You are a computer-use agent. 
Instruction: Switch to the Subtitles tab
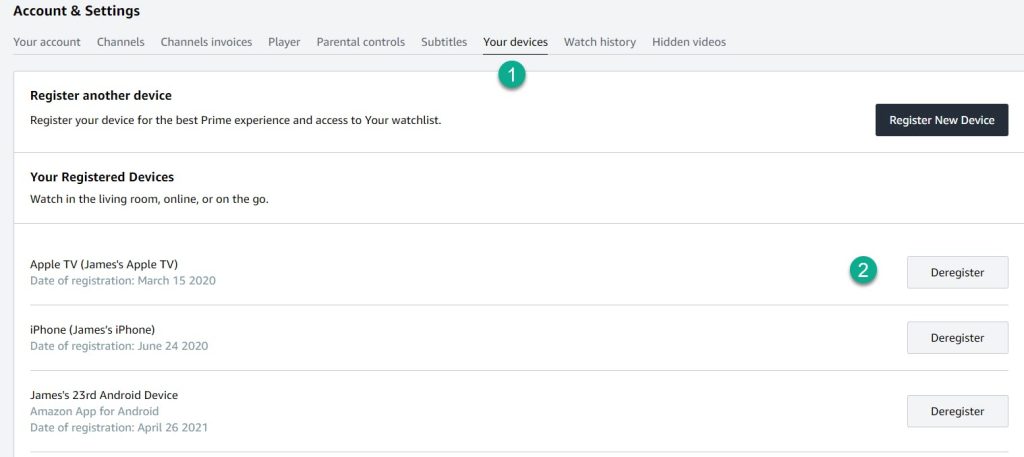(444, 42)
